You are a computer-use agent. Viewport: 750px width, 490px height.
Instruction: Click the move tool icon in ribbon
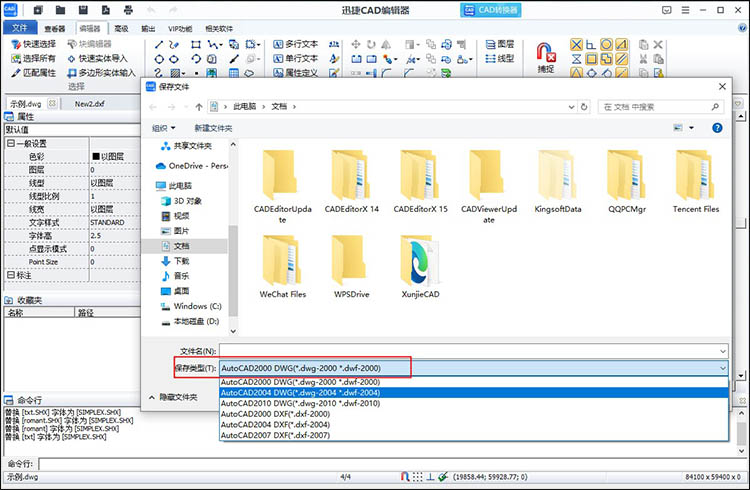356,45
